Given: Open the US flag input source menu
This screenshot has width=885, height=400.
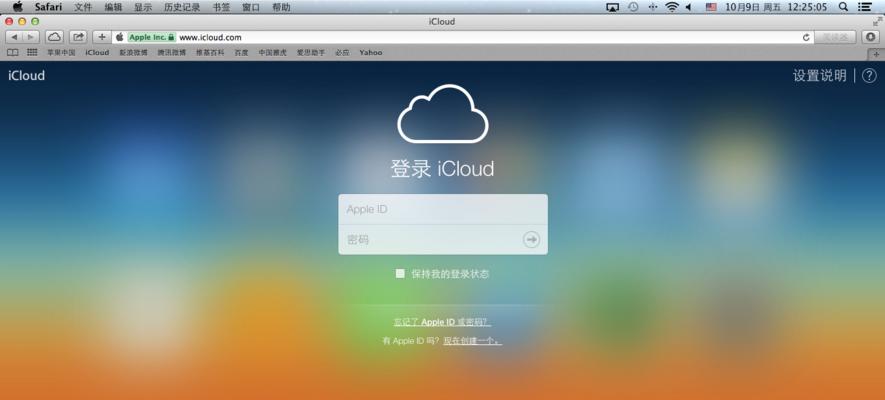Looking at the screenshot, I should point(711,7).
